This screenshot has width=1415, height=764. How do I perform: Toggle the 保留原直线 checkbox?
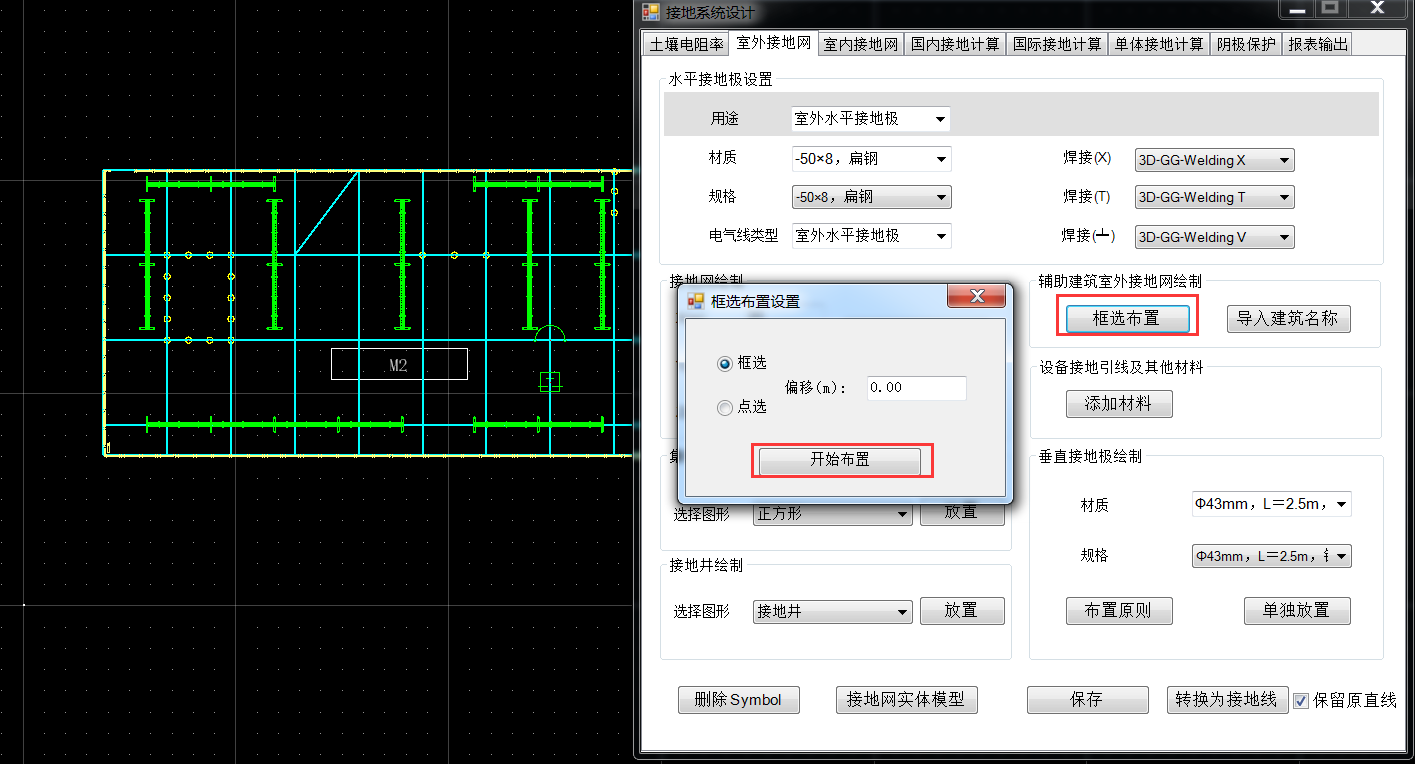[1300, 700]
